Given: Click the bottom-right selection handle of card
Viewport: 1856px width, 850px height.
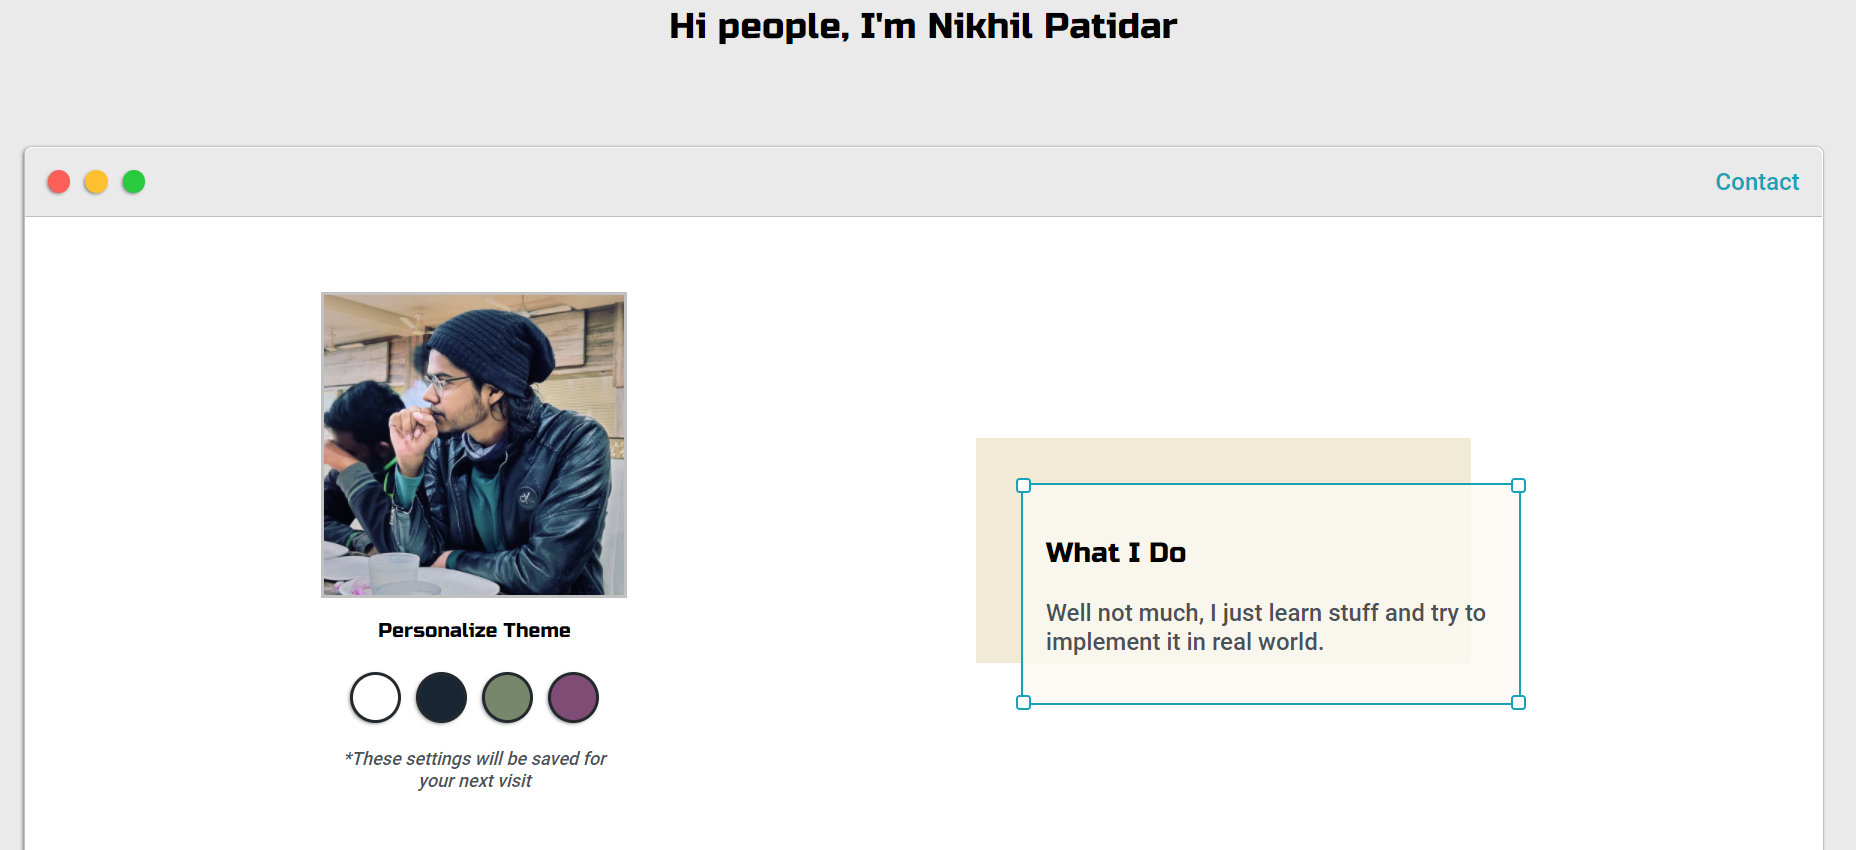Looking at the screenshot, I should 1518,703.
